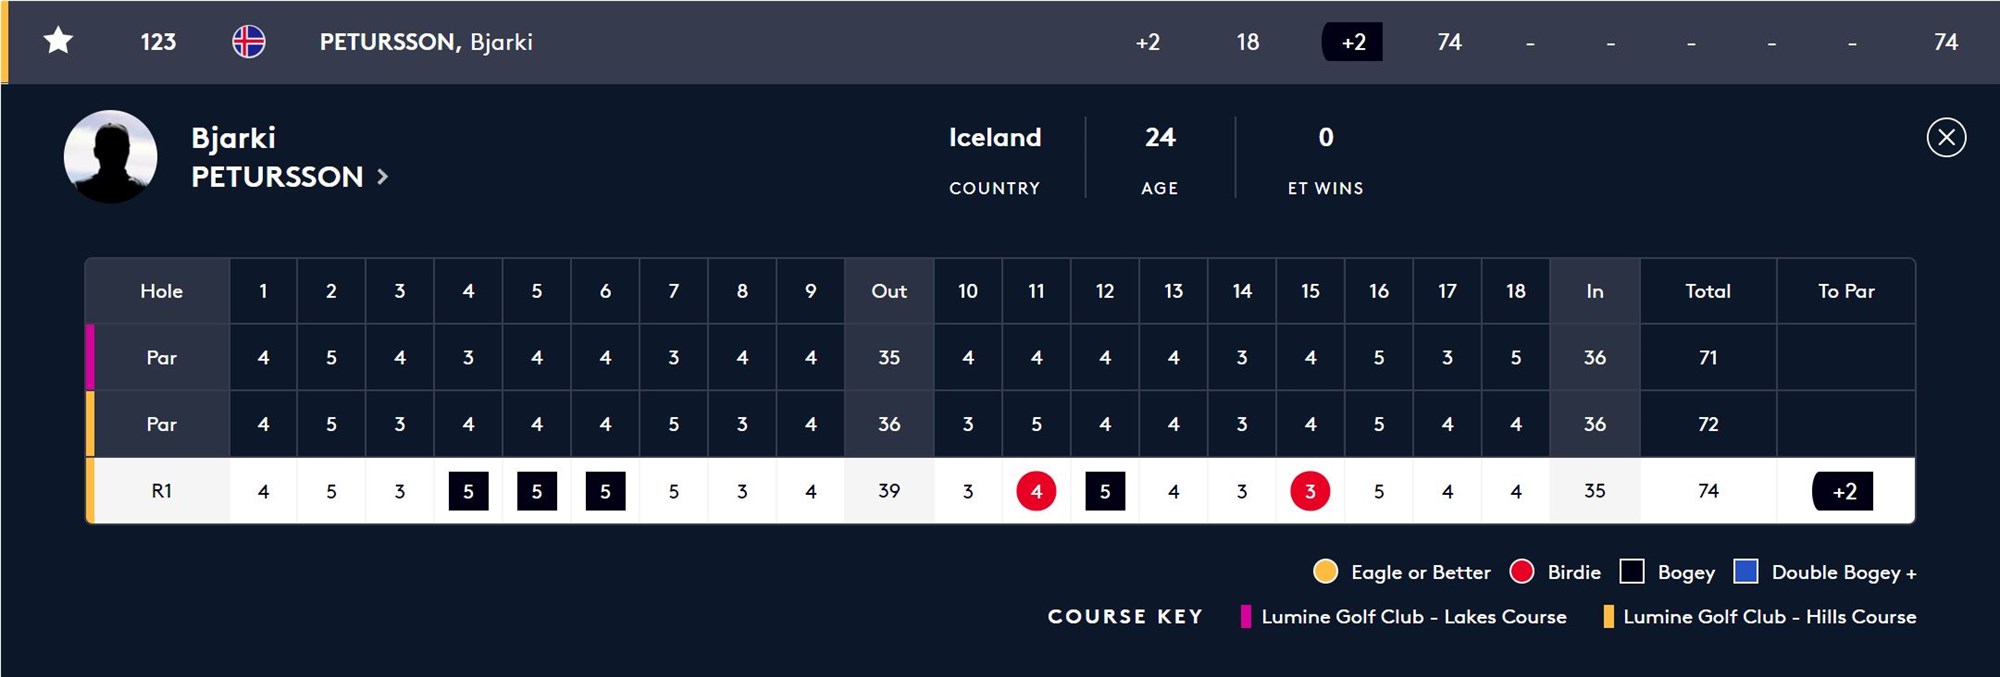
Task: Close the player scorecard panel
Action: (x=1946, y=138)
